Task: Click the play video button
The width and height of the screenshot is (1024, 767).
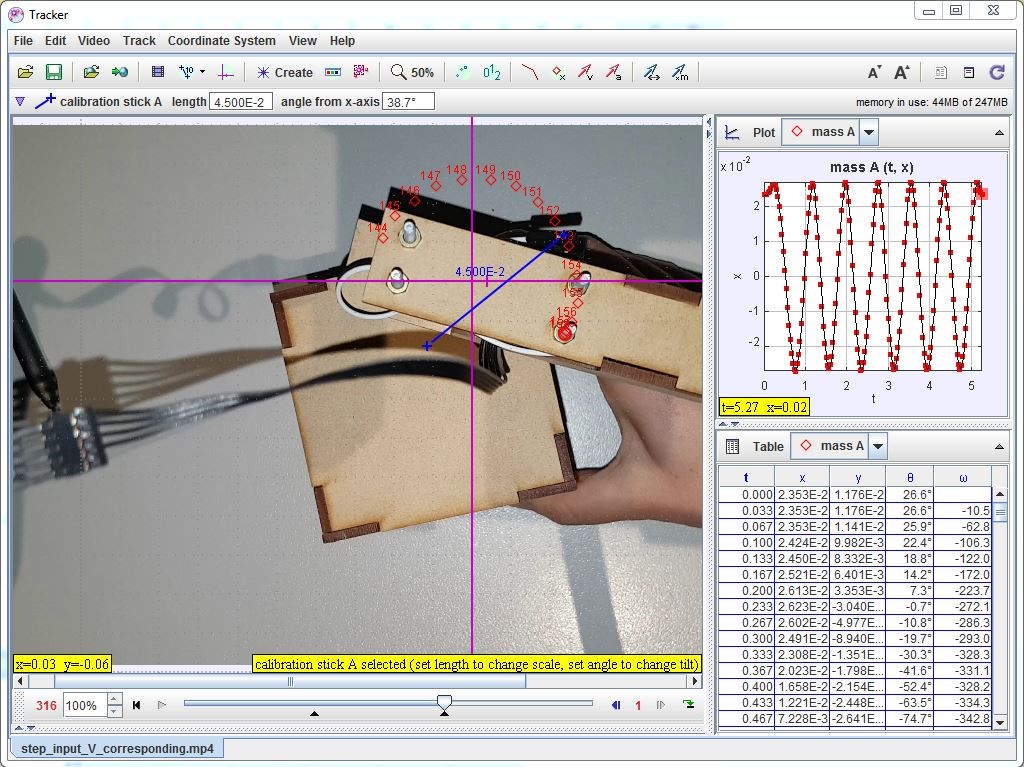Action: click(x=162, y=705)
